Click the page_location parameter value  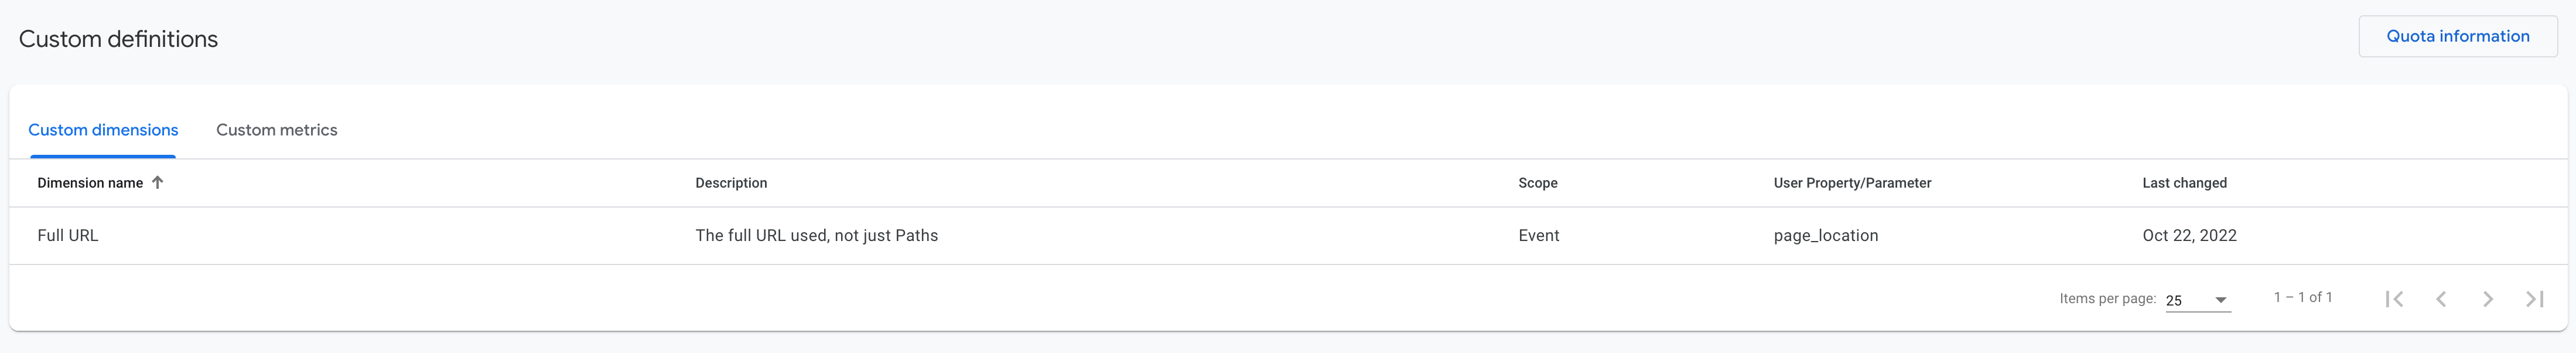[x=1825, y=235]
